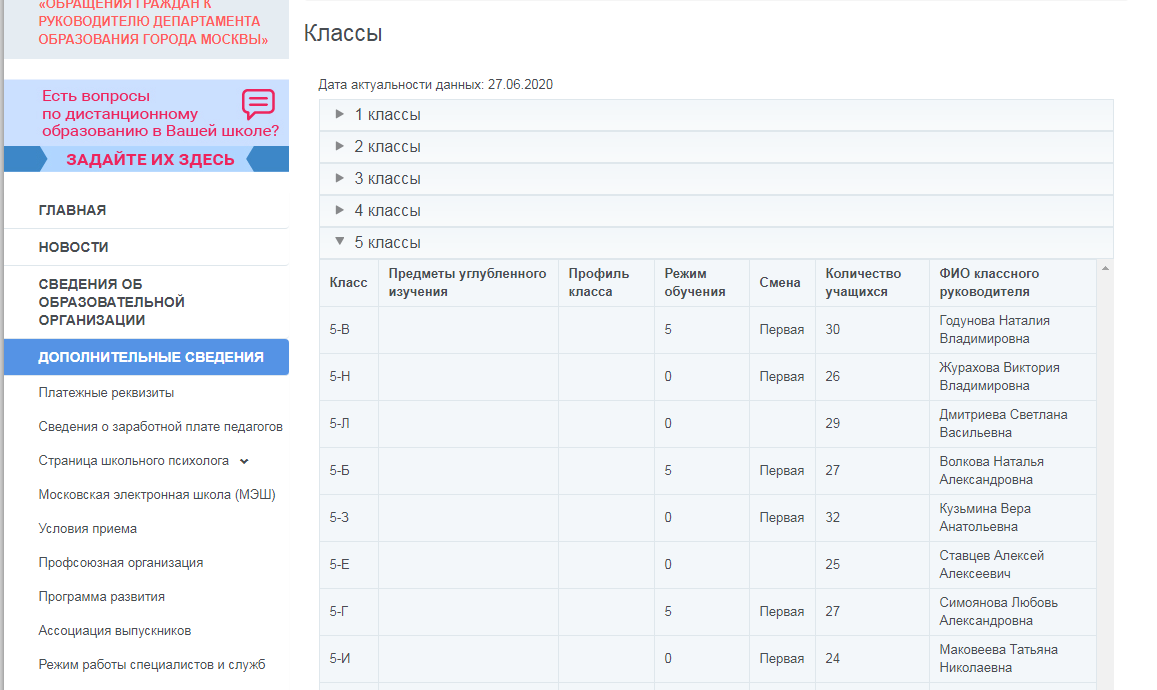Click teacher name Годунова Наталия Владимировна

coord(994,330)
